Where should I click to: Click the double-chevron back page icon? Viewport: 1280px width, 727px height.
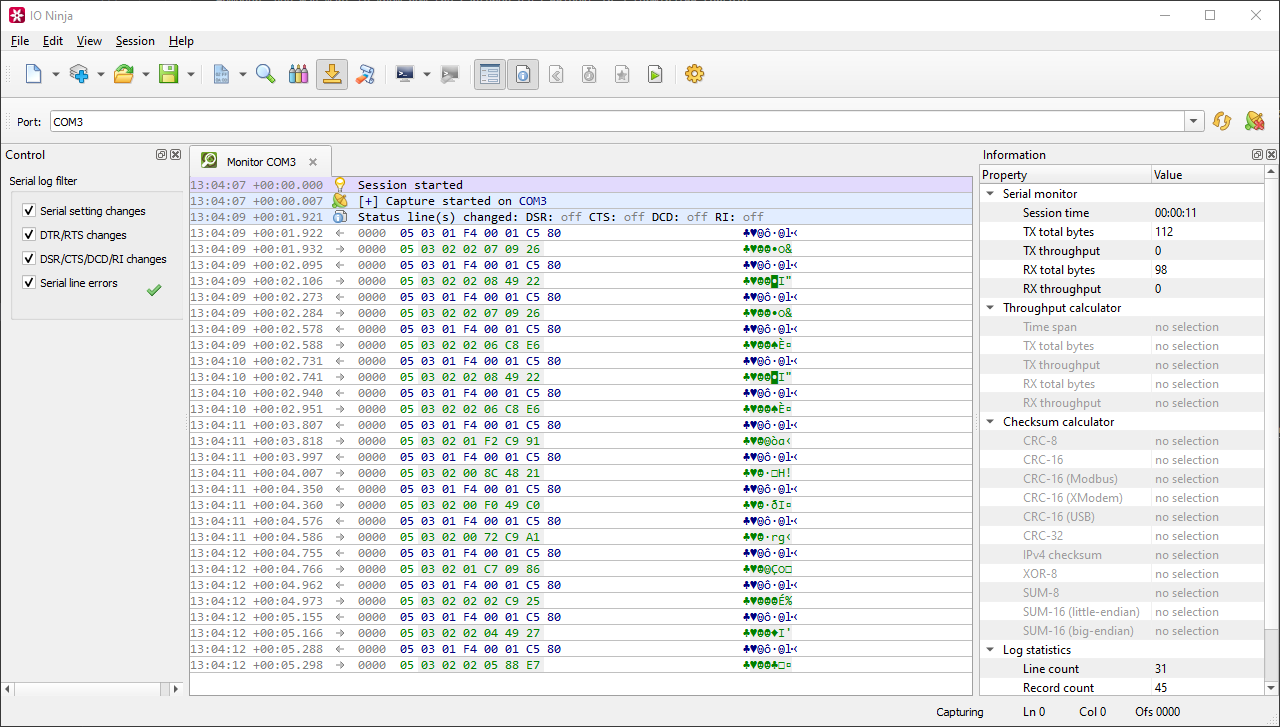(x=557, y=74)
